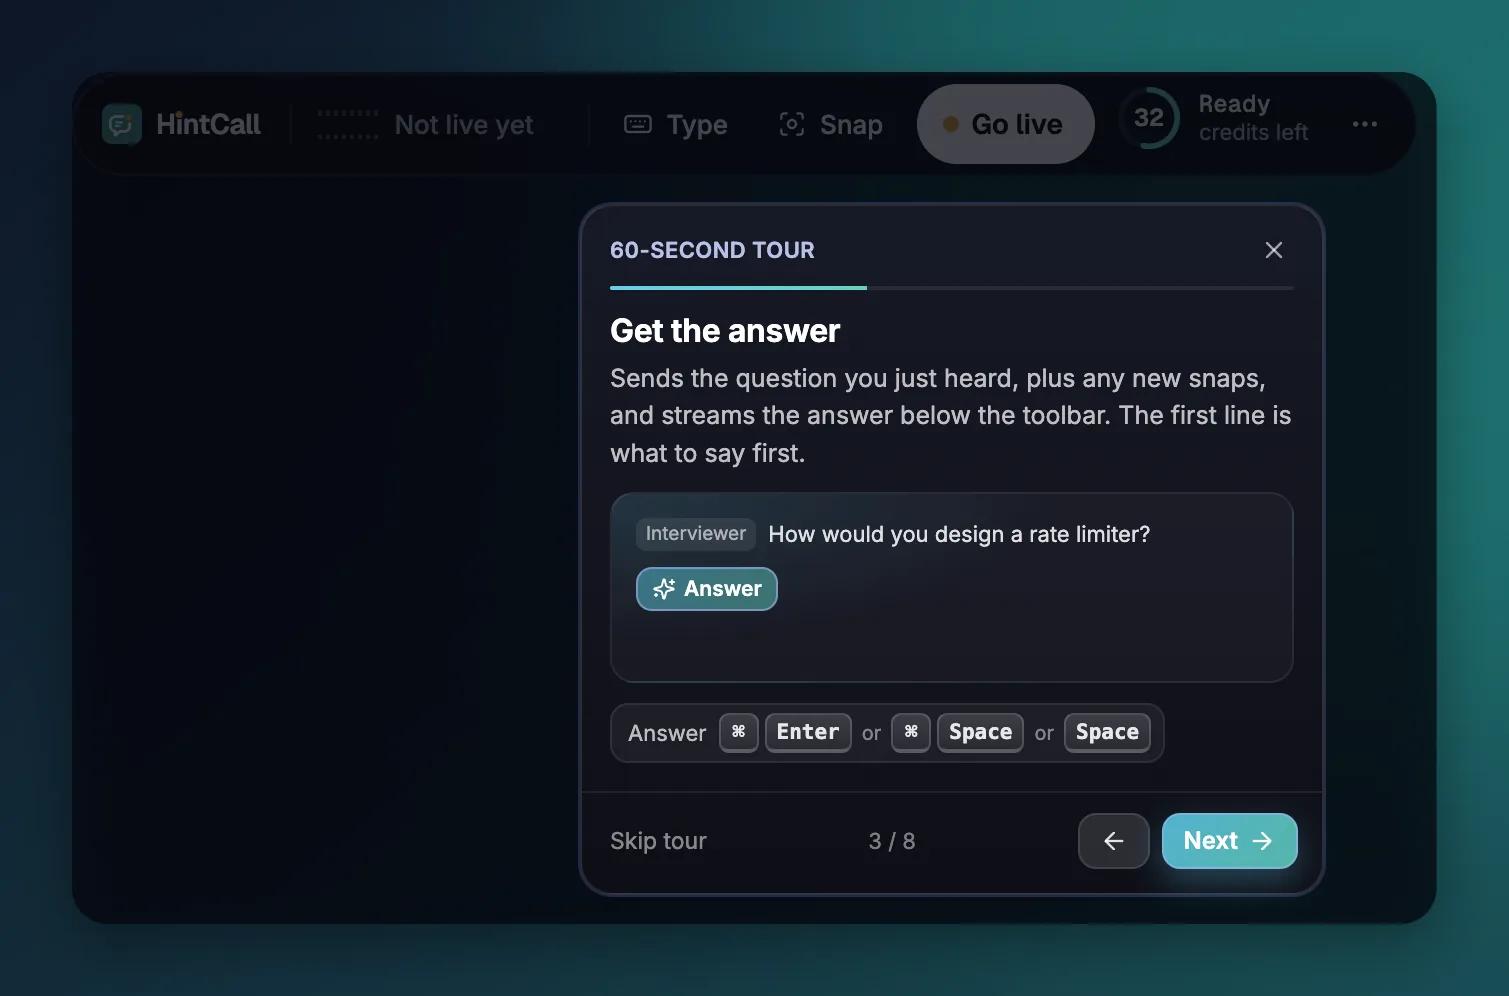
Task: Click Next to advance the tour
Action: click(x=1230, y=841)
